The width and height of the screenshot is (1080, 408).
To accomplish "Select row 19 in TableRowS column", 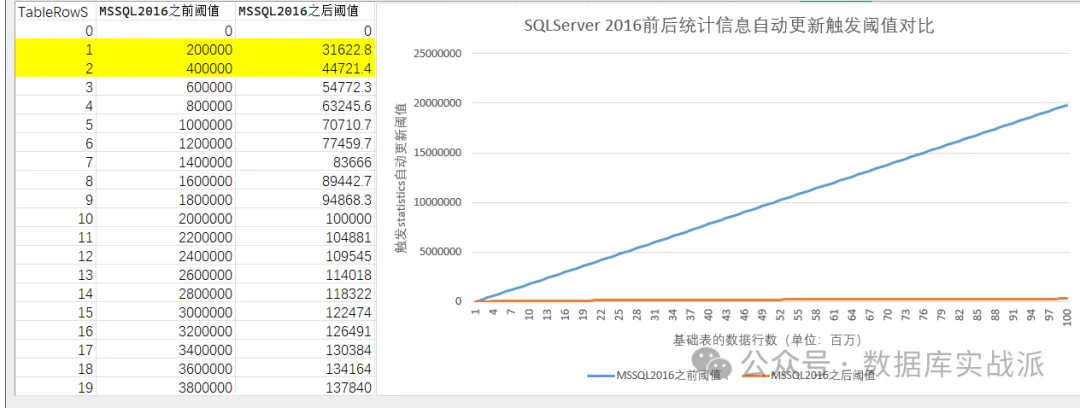I will [x=54, y=387].
